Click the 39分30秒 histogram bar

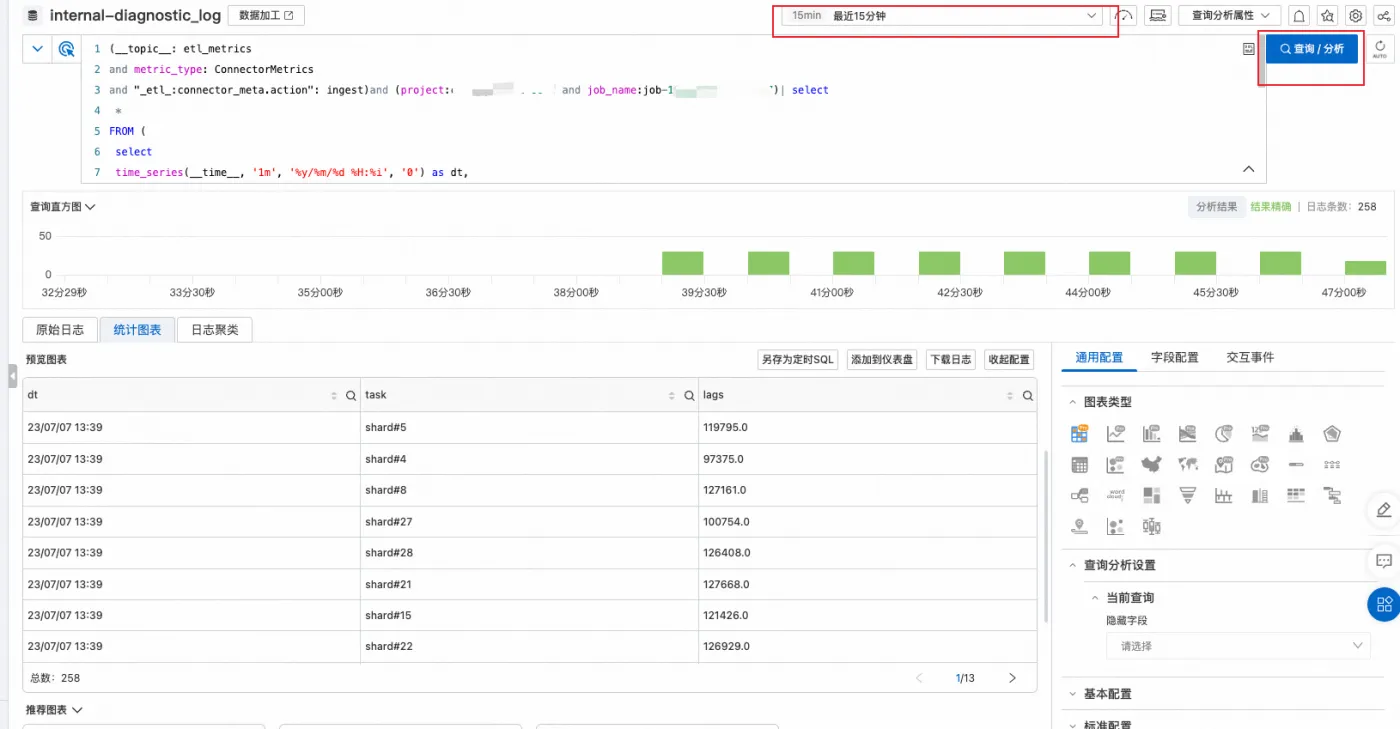(682, 263)
